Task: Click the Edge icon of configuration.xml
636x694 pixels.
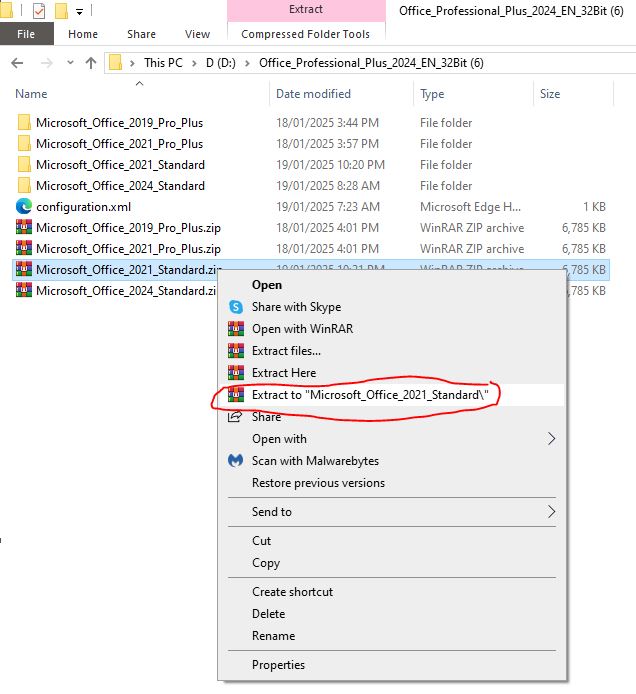Action: pos(24,207)
